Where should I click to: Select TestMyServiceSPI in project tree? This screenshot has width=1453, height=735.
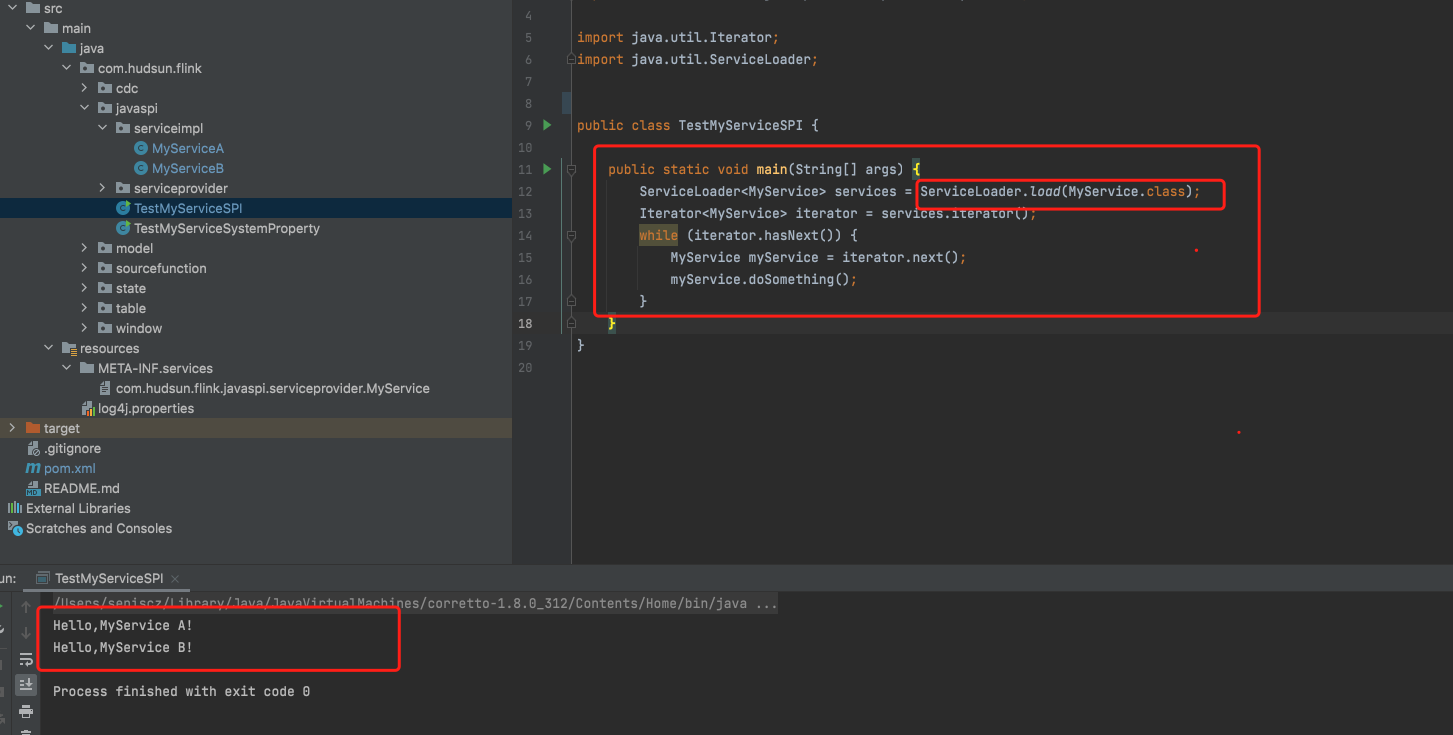point(188,208)
